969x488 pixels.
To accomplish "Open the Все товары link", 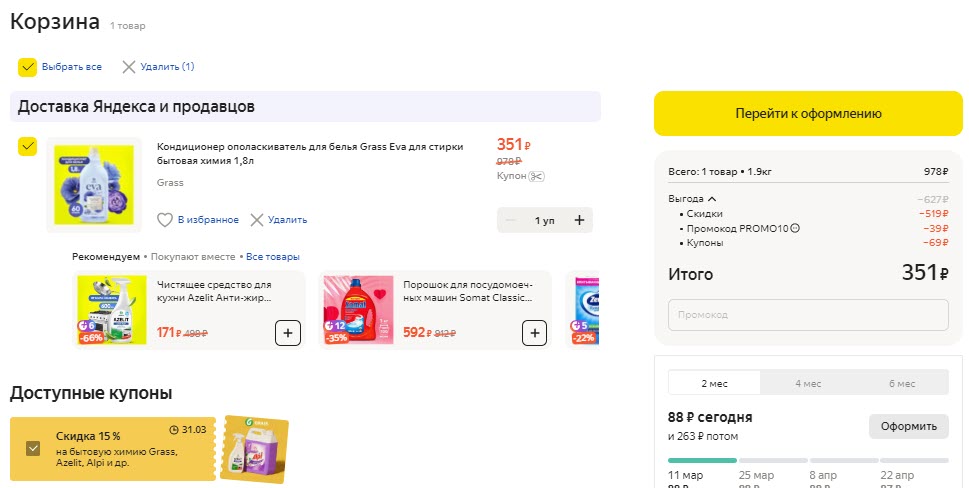I will pos(273,257).
